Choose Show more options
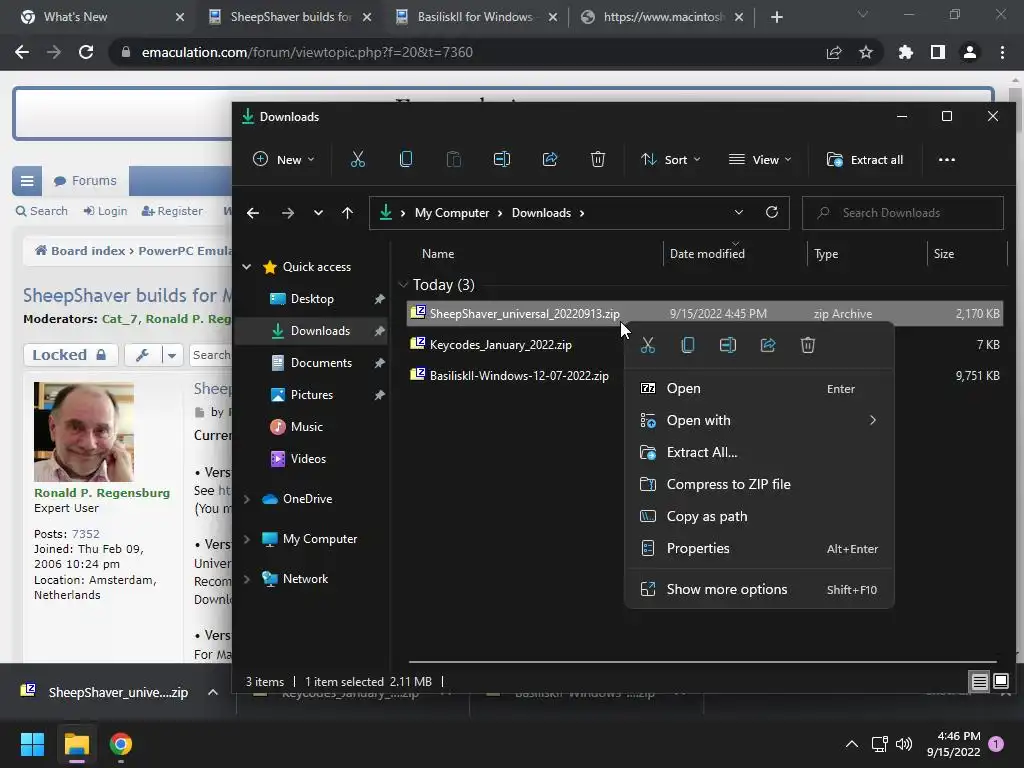This screenshot has height=768, width=1024. tap(759, 589)
